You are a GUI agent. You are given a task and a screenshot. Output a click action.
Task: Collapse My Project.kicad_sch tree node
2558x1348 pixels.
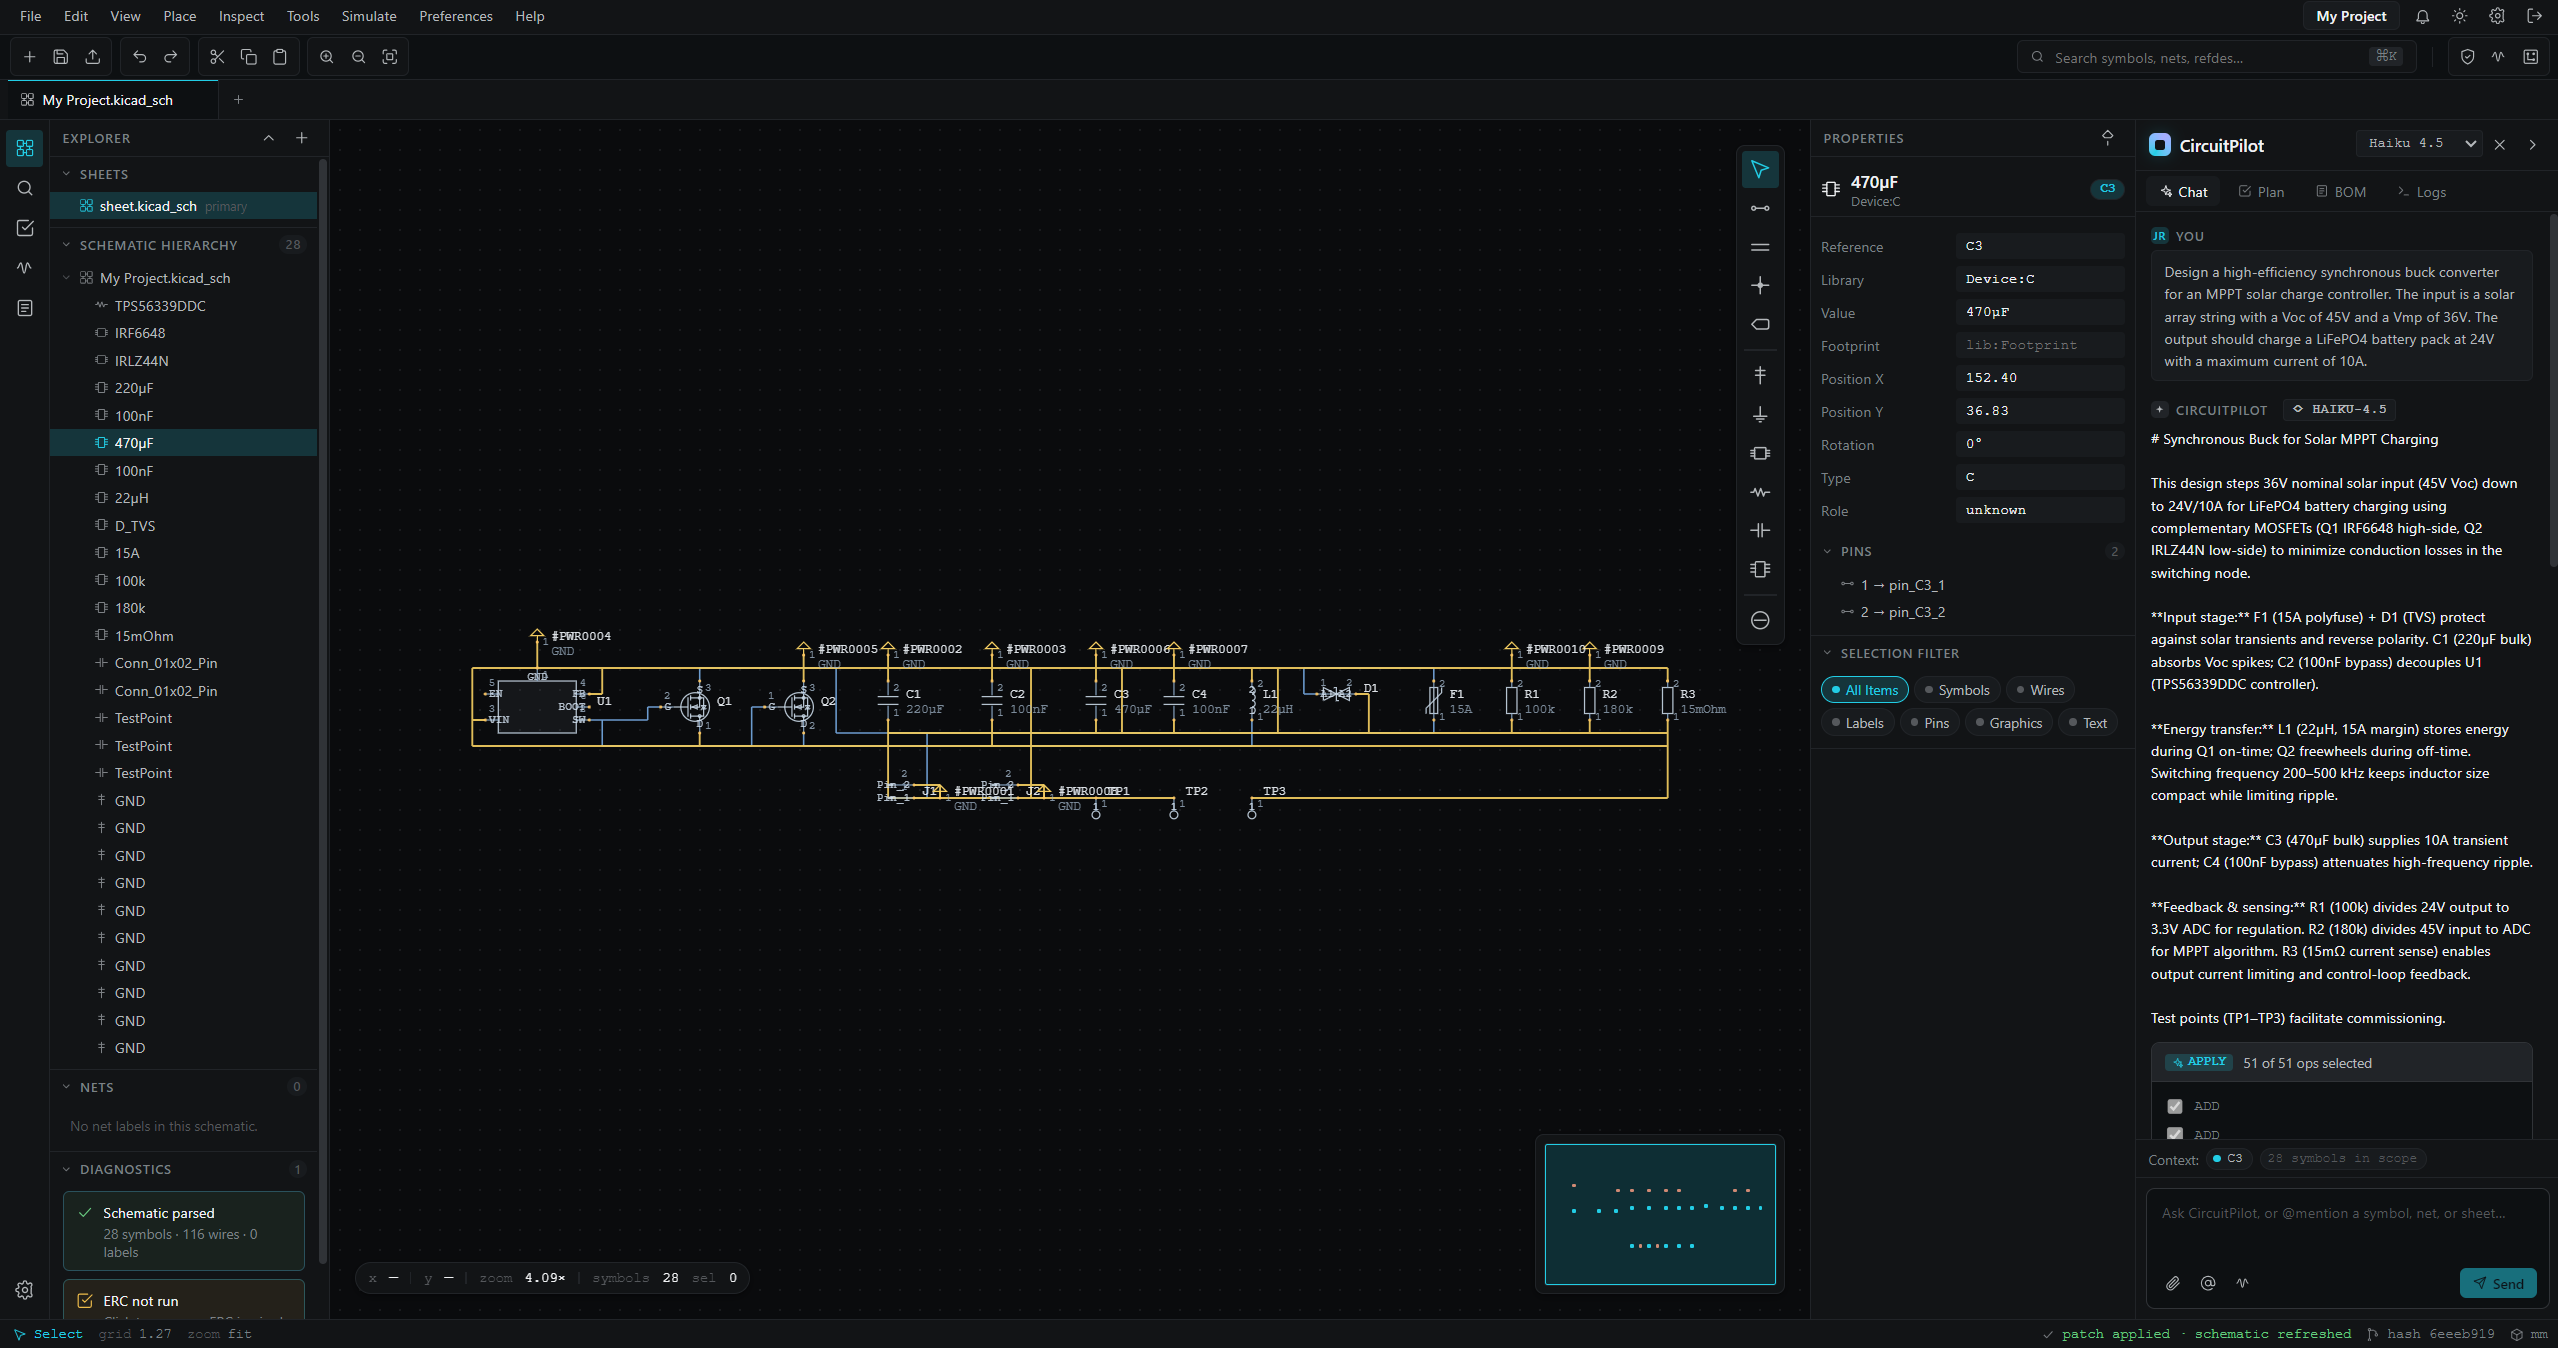click(67, 278)
